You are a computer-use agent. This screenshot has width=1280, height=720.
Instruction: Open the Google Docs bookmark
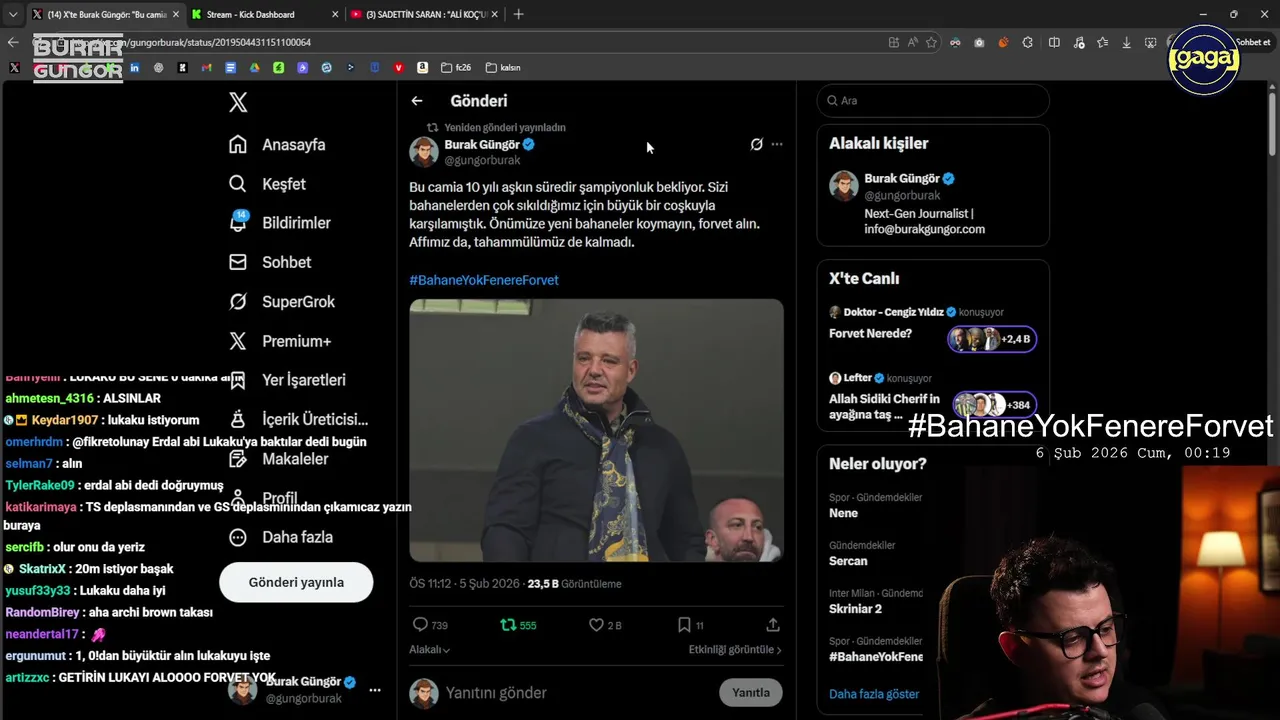tap(230, 67)
